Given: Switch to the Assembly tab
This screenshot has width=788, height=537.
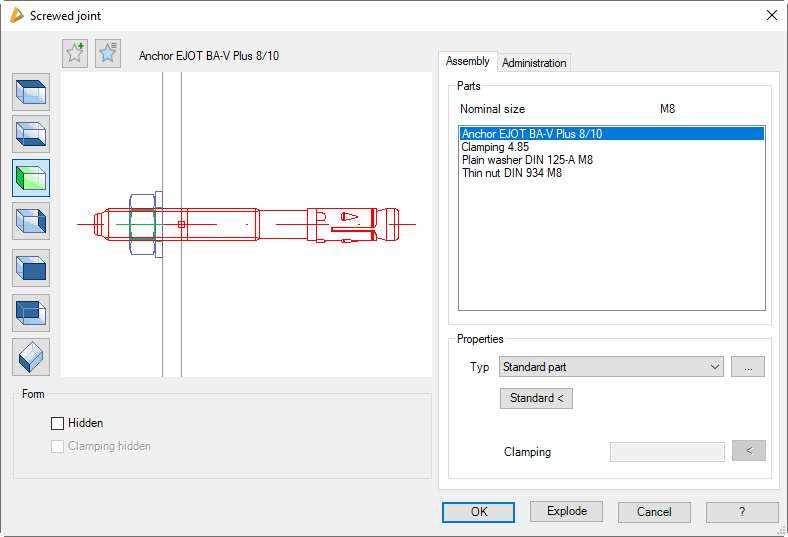Looking at the screenshot, I should (467, 62).
